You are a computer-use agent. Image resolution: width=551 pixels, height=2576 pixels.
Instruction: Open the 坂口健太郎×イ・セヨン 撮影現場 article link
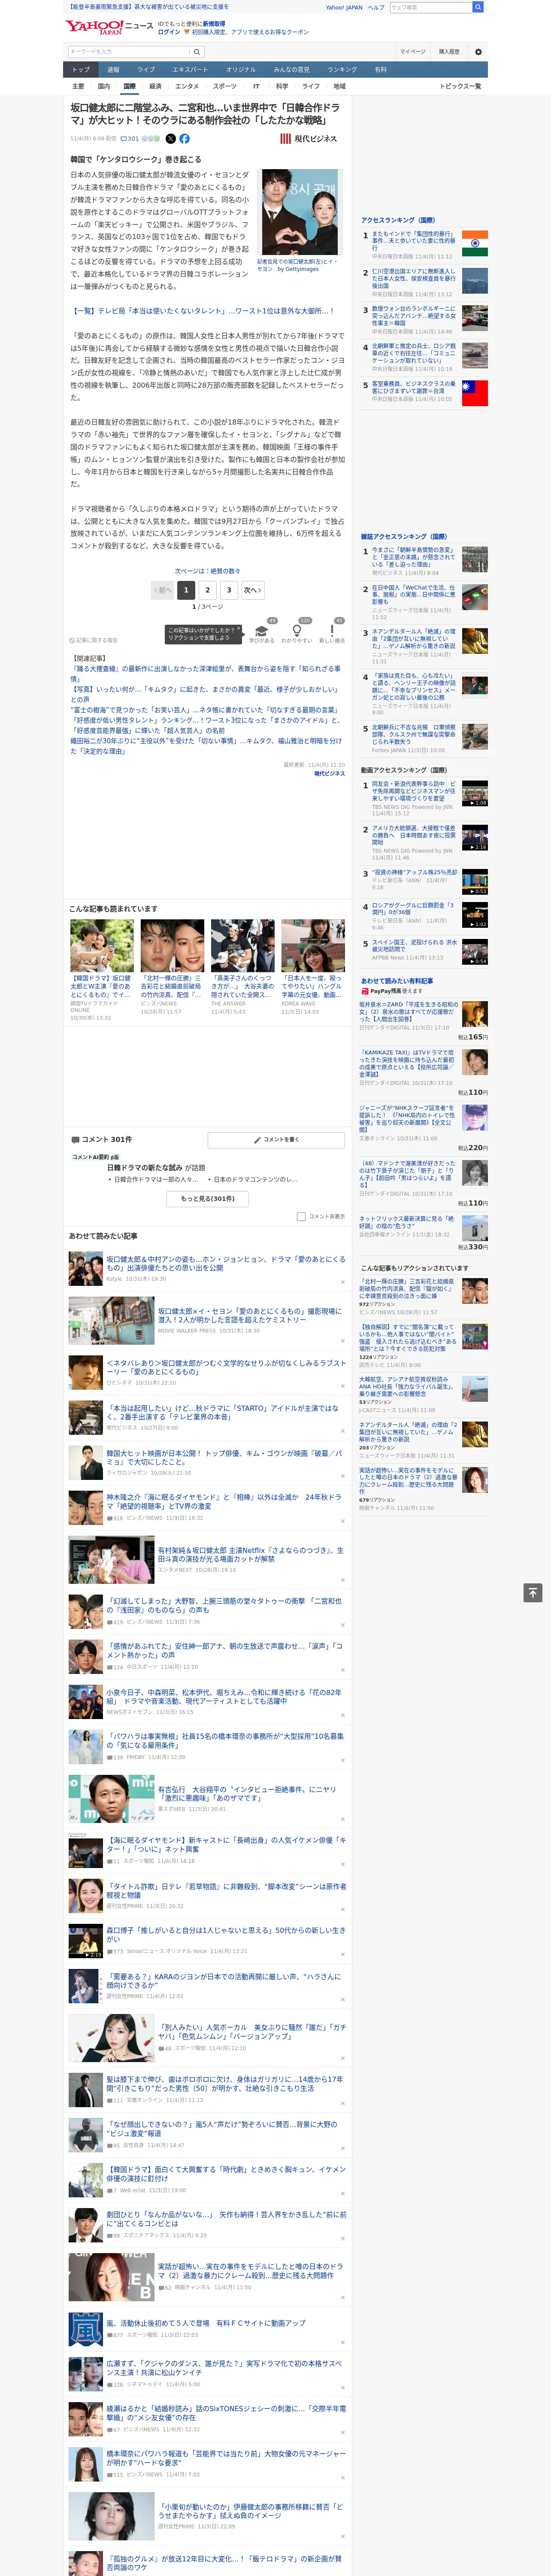(250, 1315)
